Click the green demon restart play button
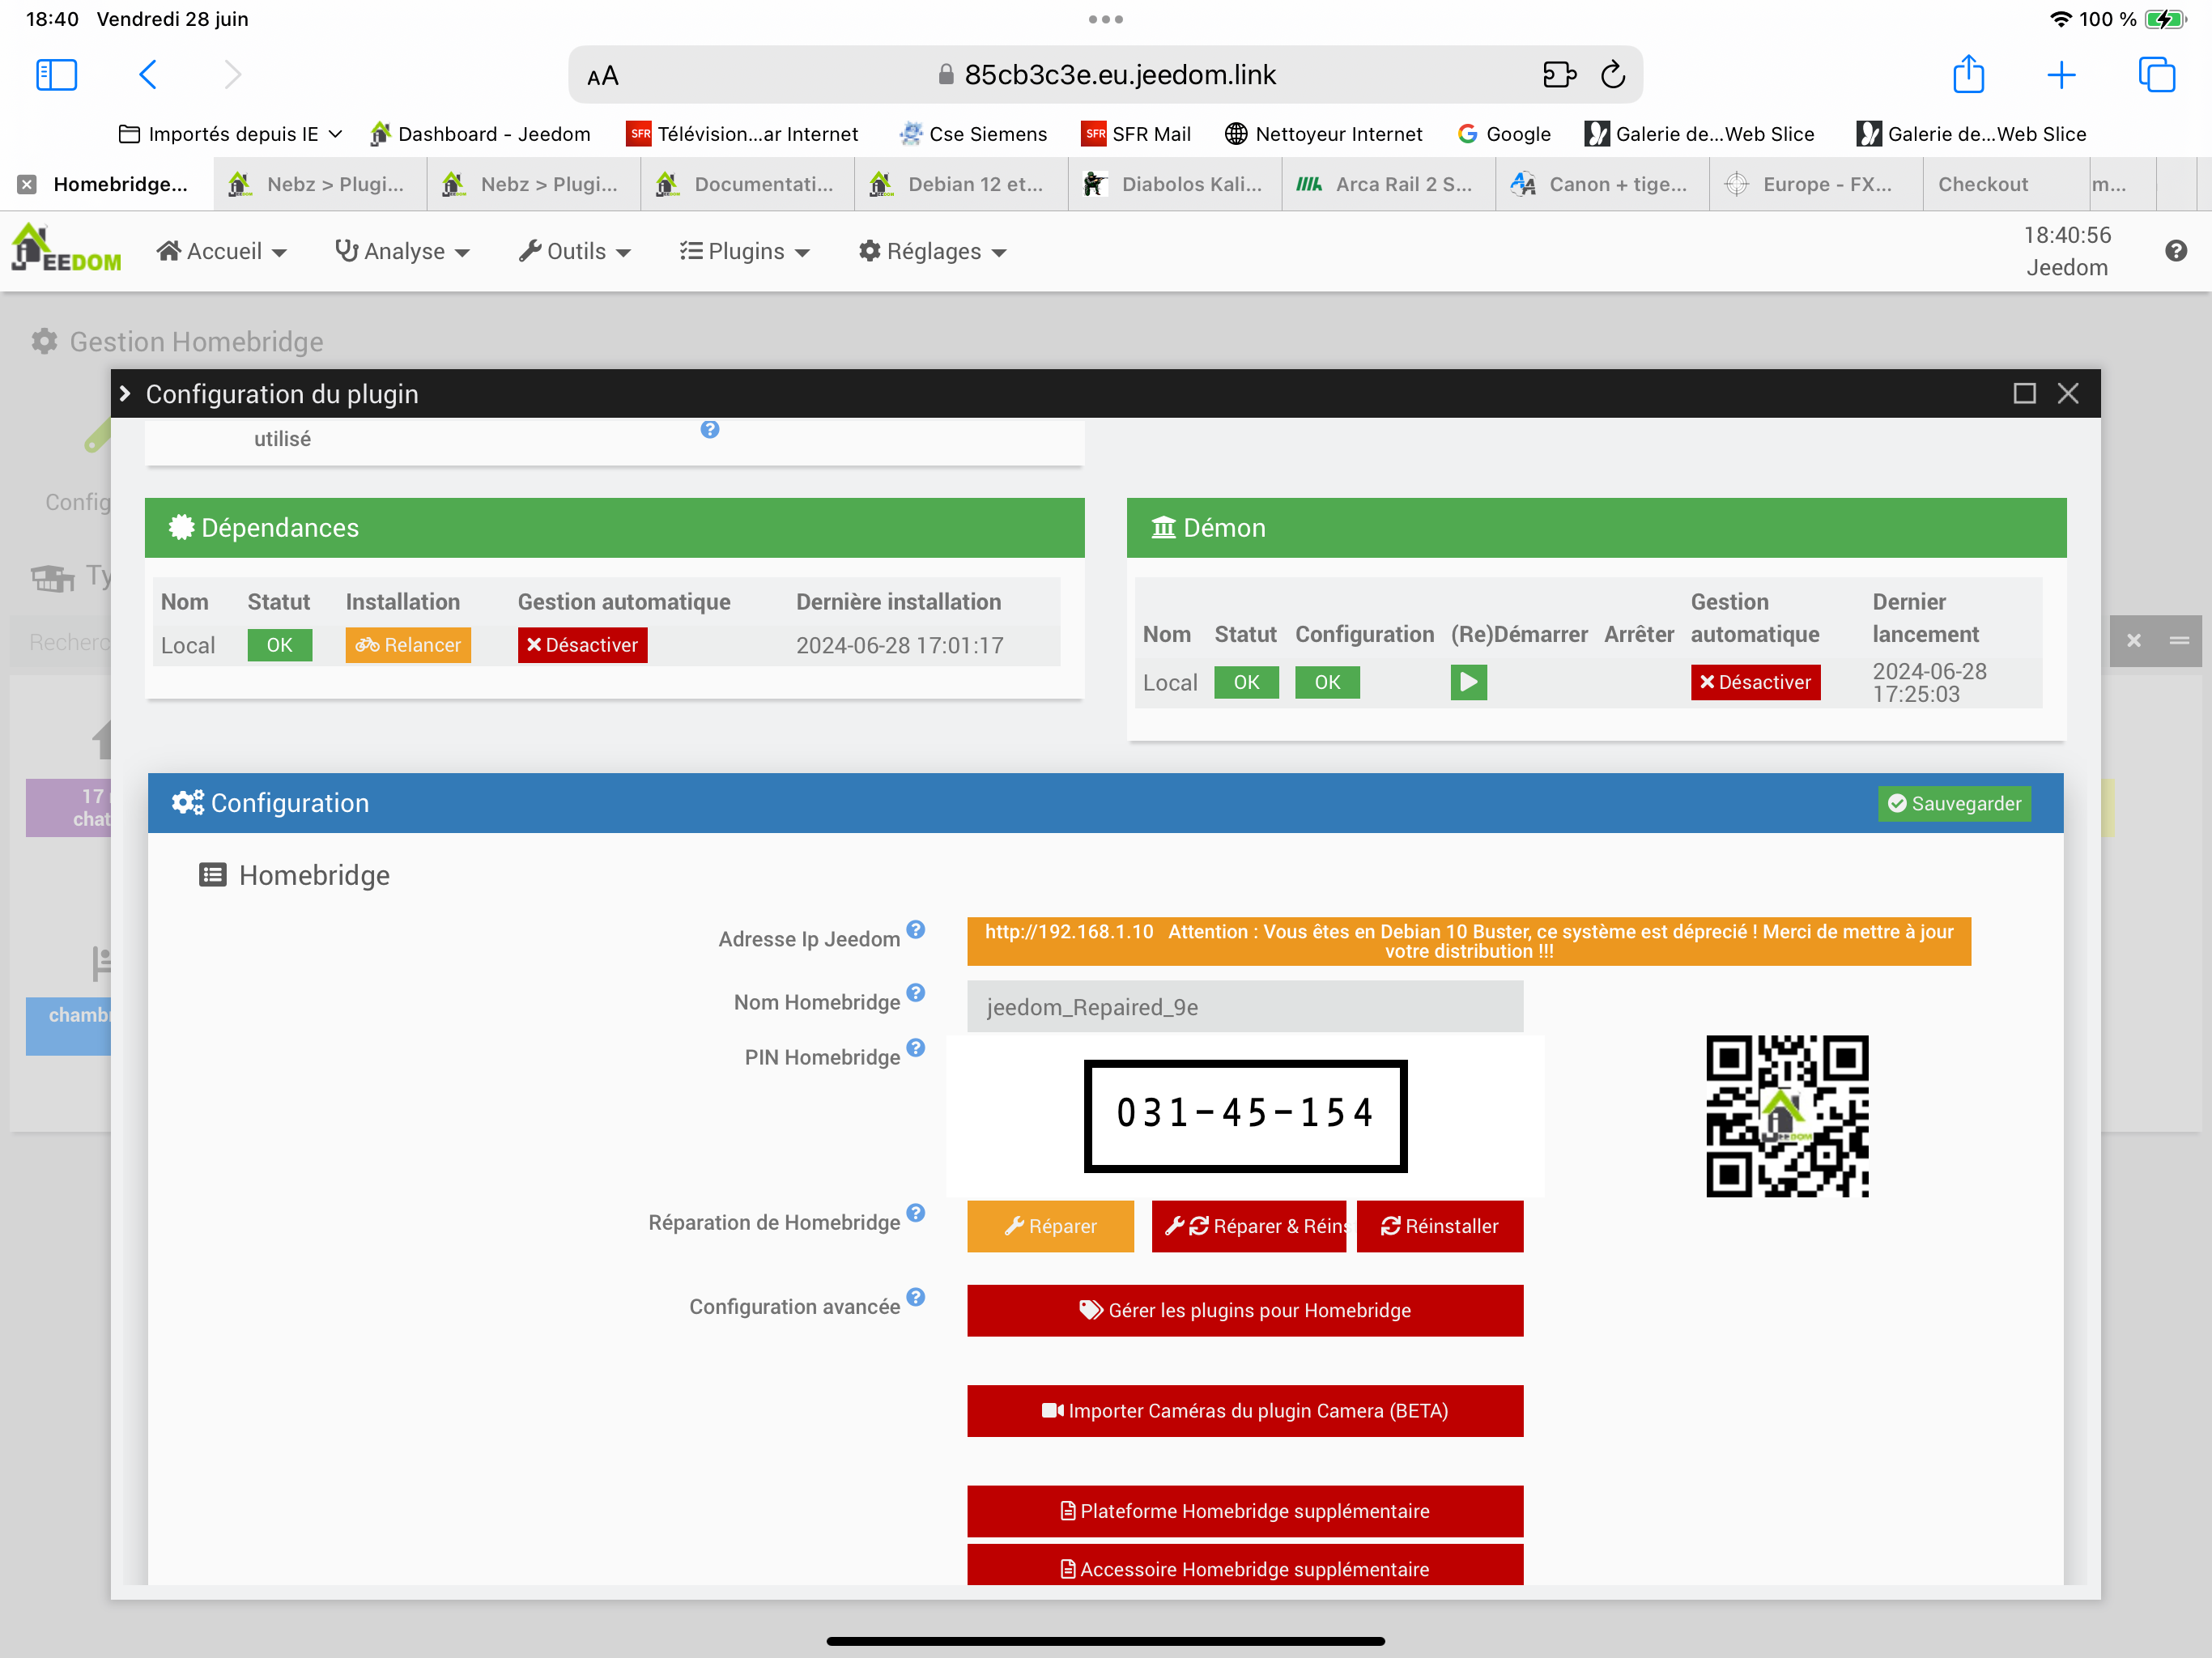Screen dimensions: 2212x1658 coord(1467,682)
